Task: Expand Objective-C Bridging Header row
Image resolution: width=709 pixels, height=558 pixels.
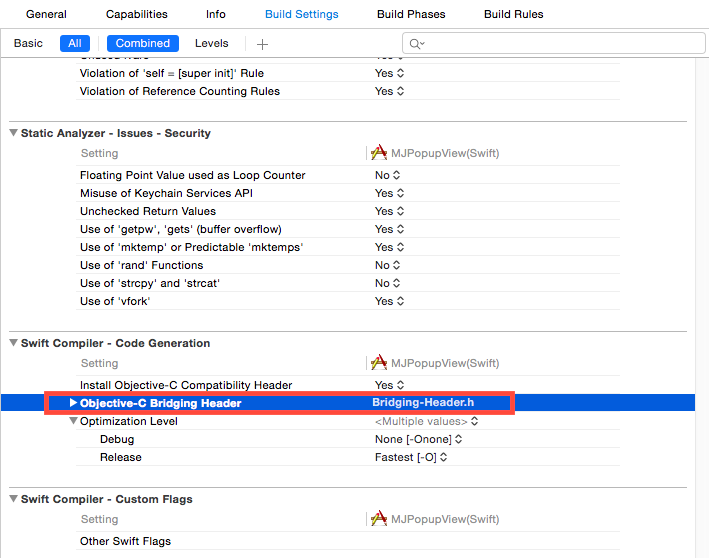Action: [73, 403]
